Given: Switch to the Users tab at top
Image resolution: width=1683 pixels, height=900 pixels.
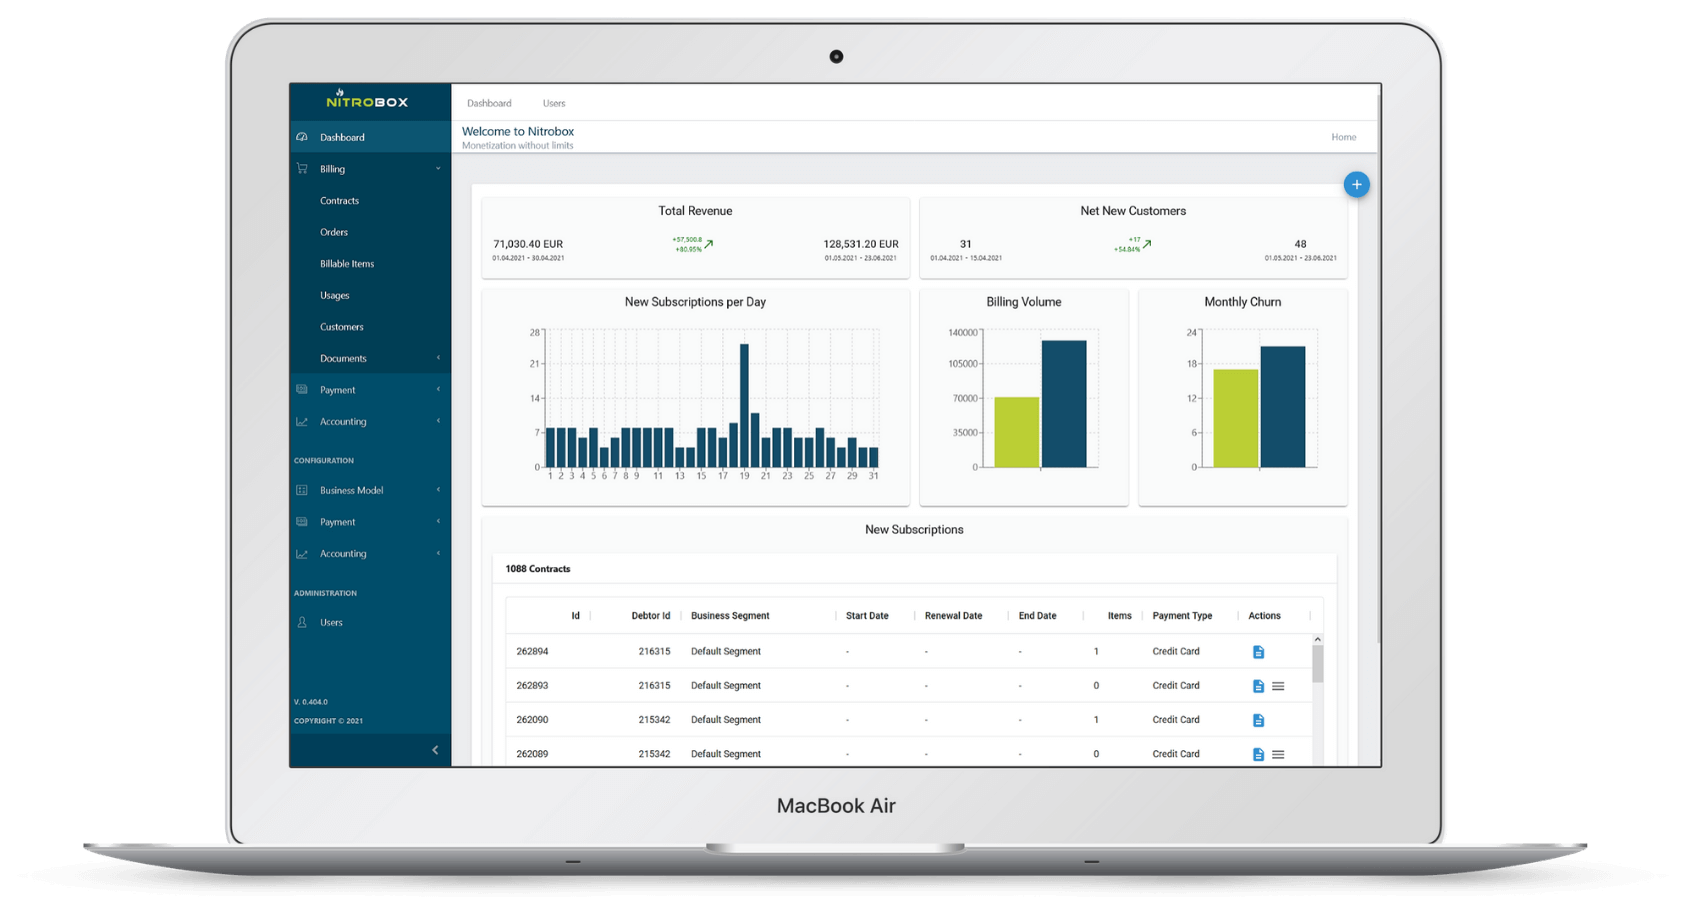Looking at the screenshot, I should (x=554, y=103).
